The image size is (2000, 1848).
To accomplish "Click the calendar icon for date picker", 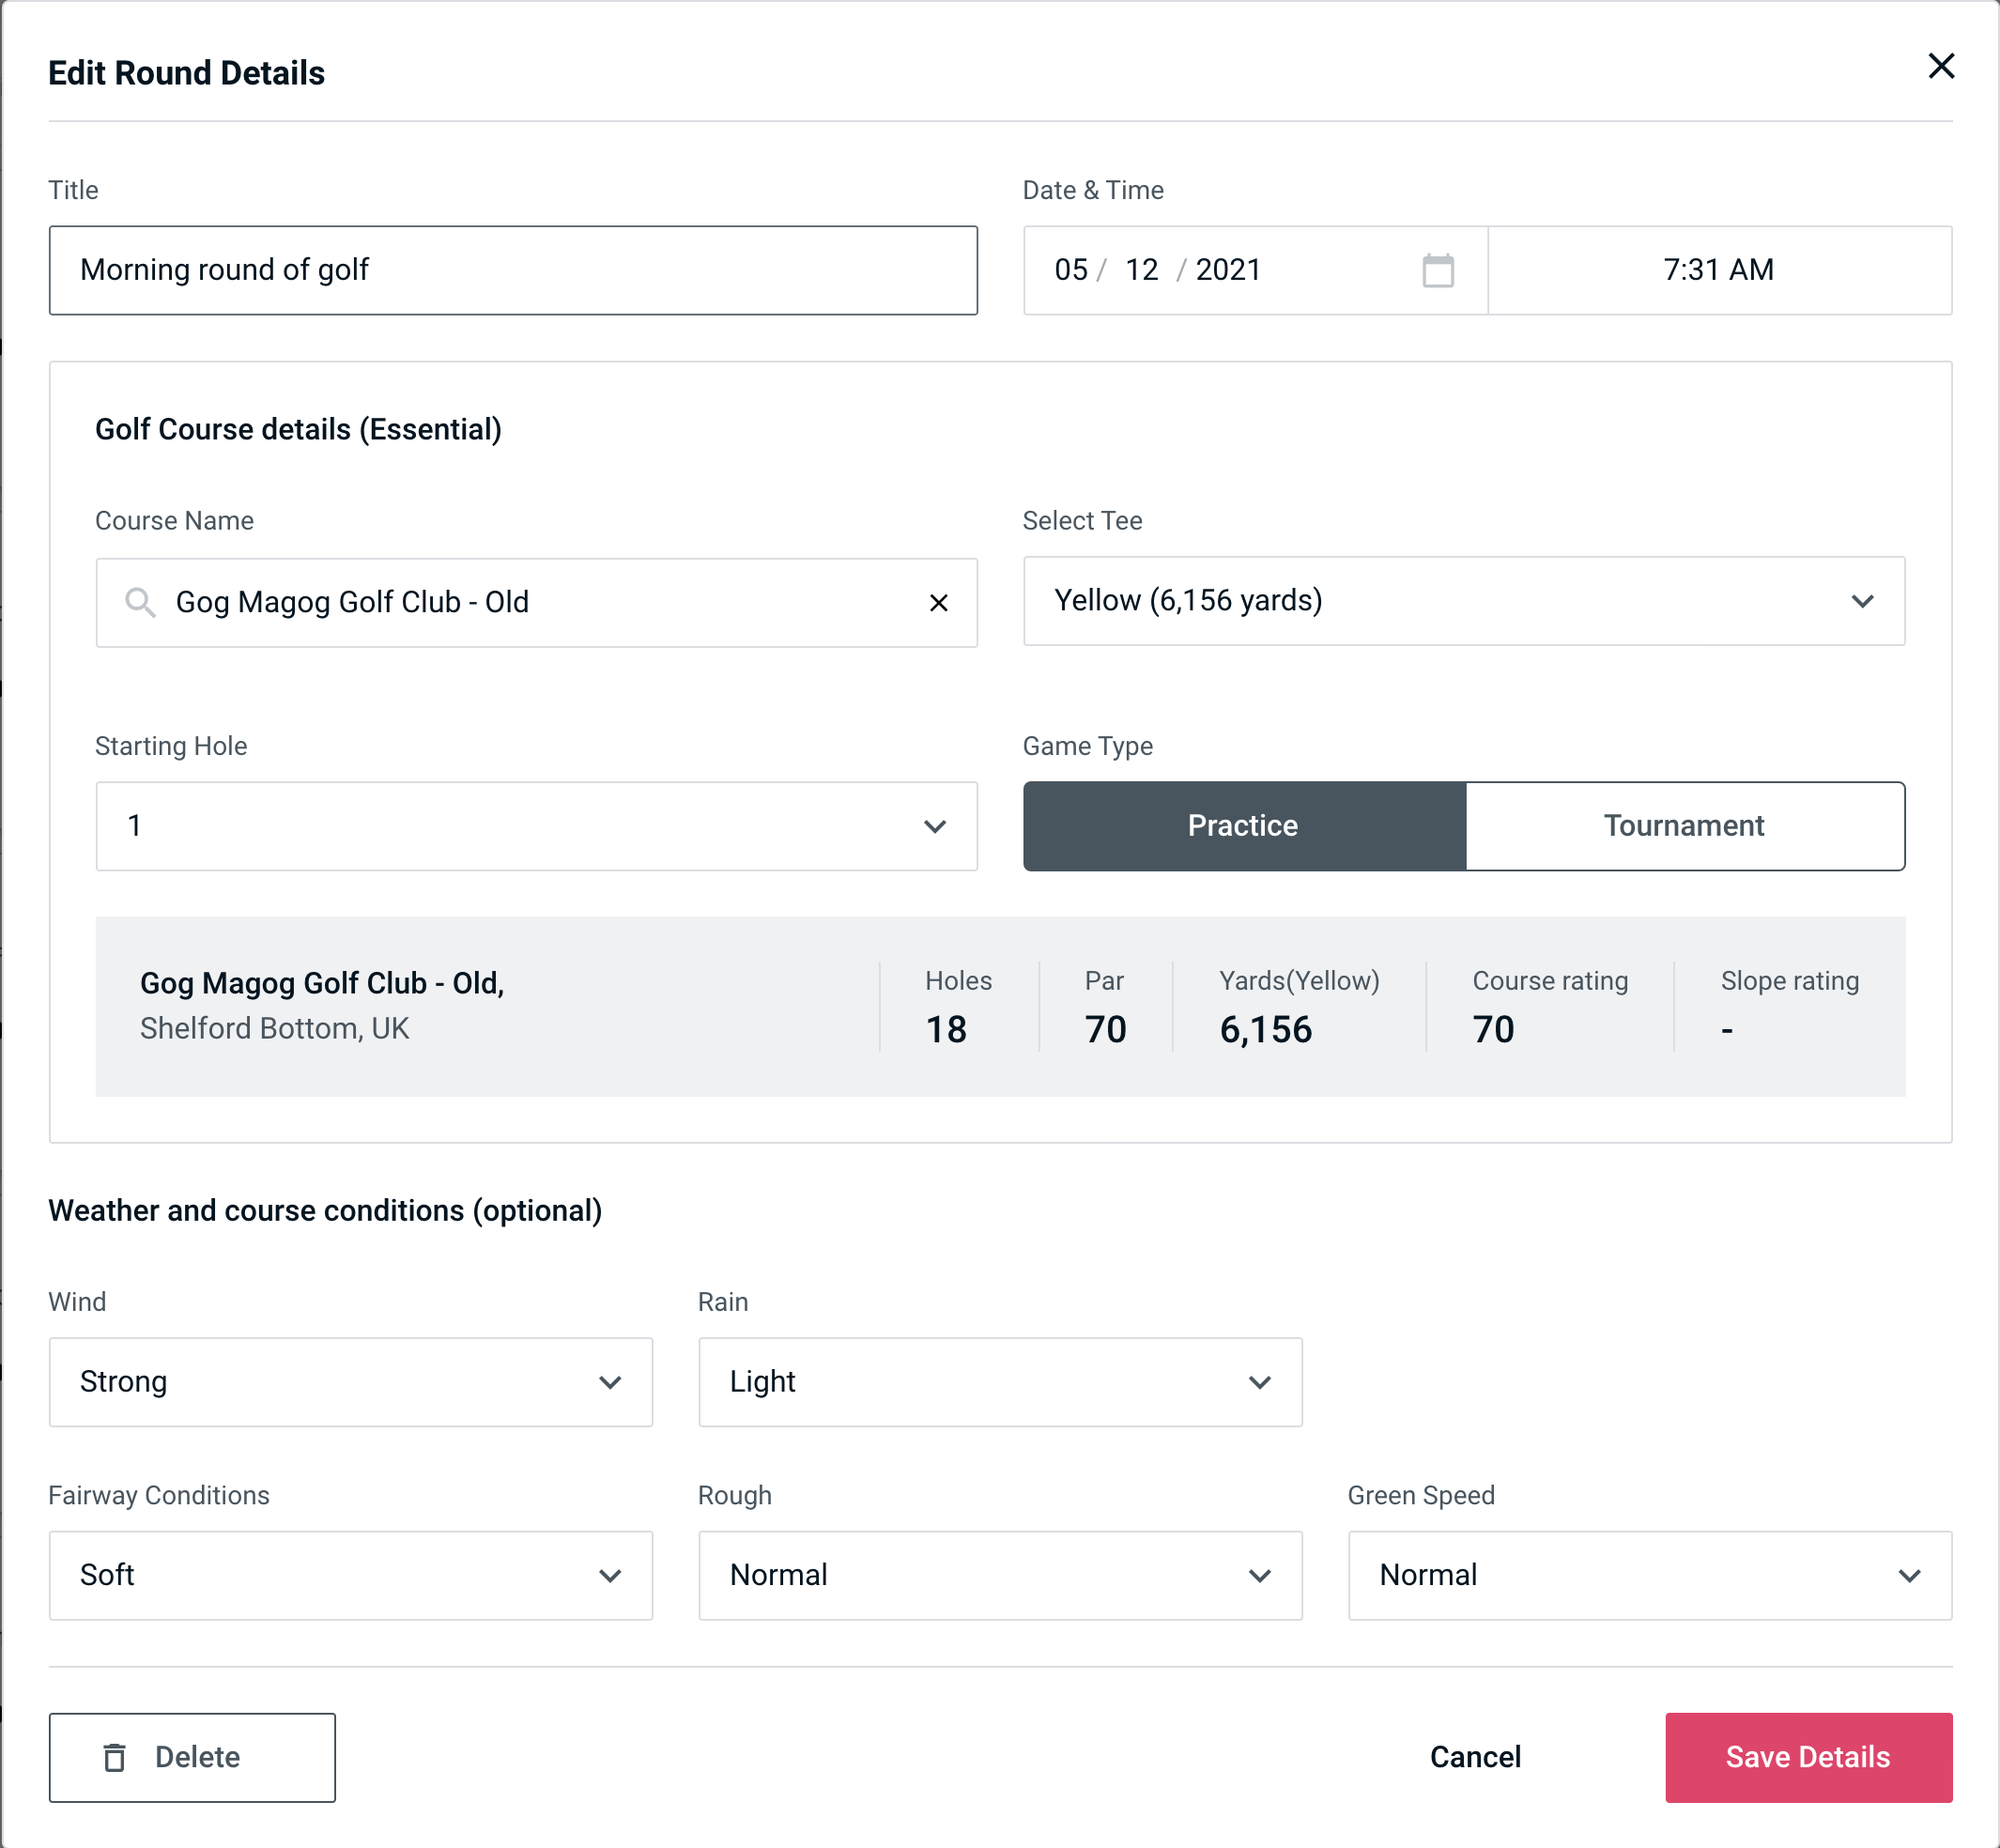I will pos(1439,270).
